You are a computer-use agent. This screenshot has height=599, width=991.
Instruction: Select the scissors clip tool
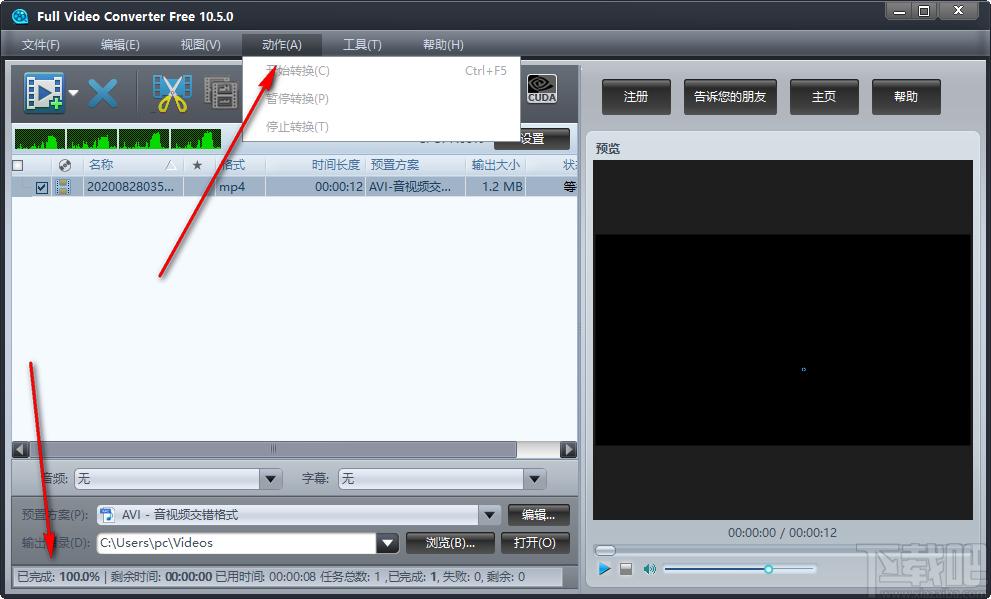172,94
